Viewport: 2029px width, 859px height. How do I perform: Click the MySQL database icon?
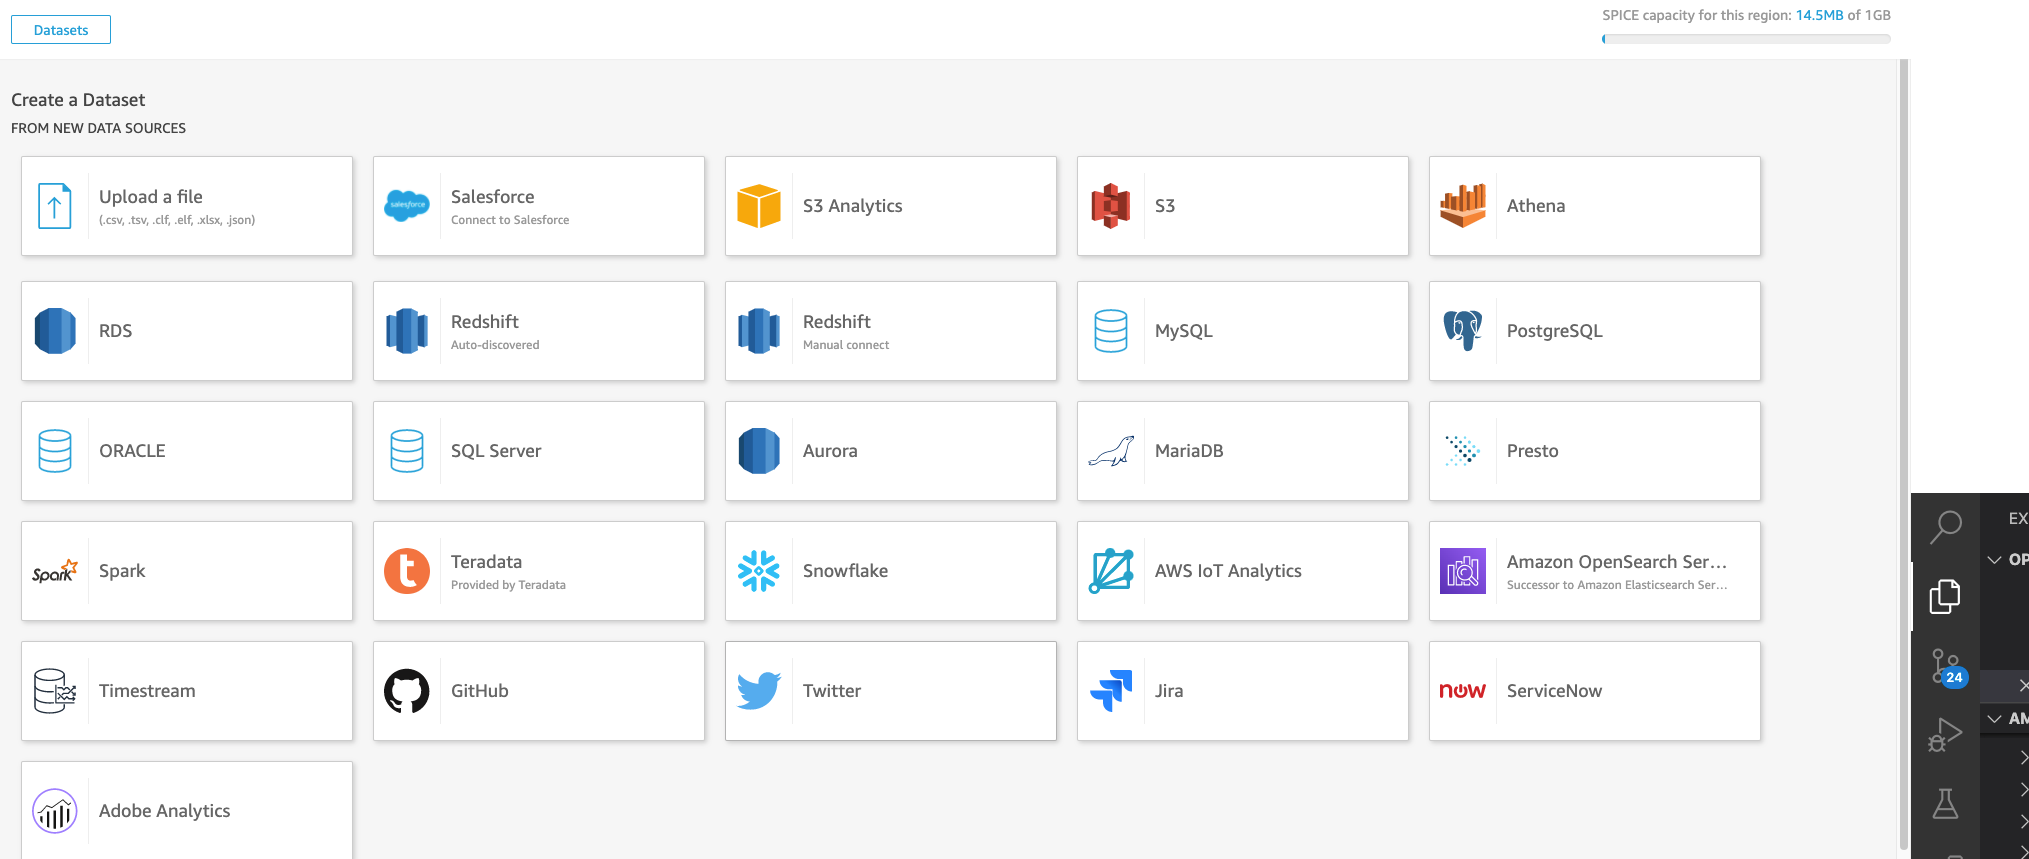(x=1111, y=331)
